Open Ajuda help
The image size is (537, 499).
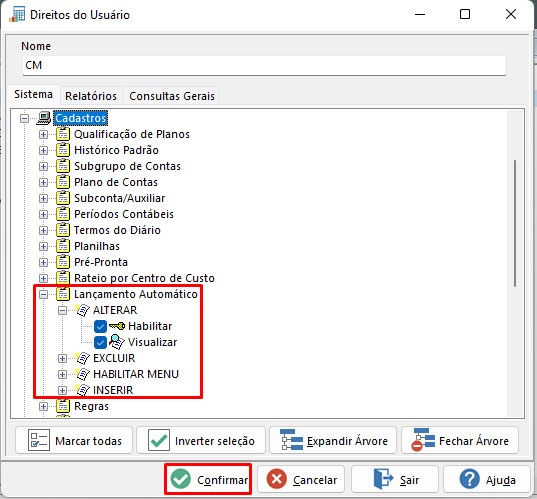tap(487, 479)
